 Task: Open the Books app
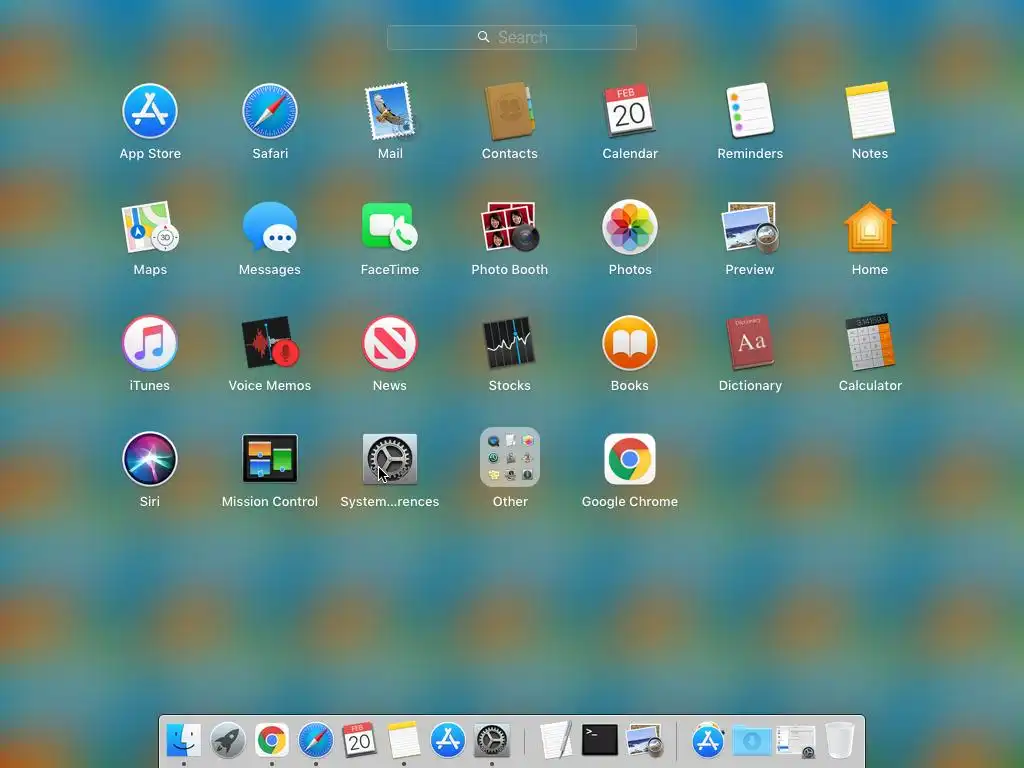(x=630, y=344)
